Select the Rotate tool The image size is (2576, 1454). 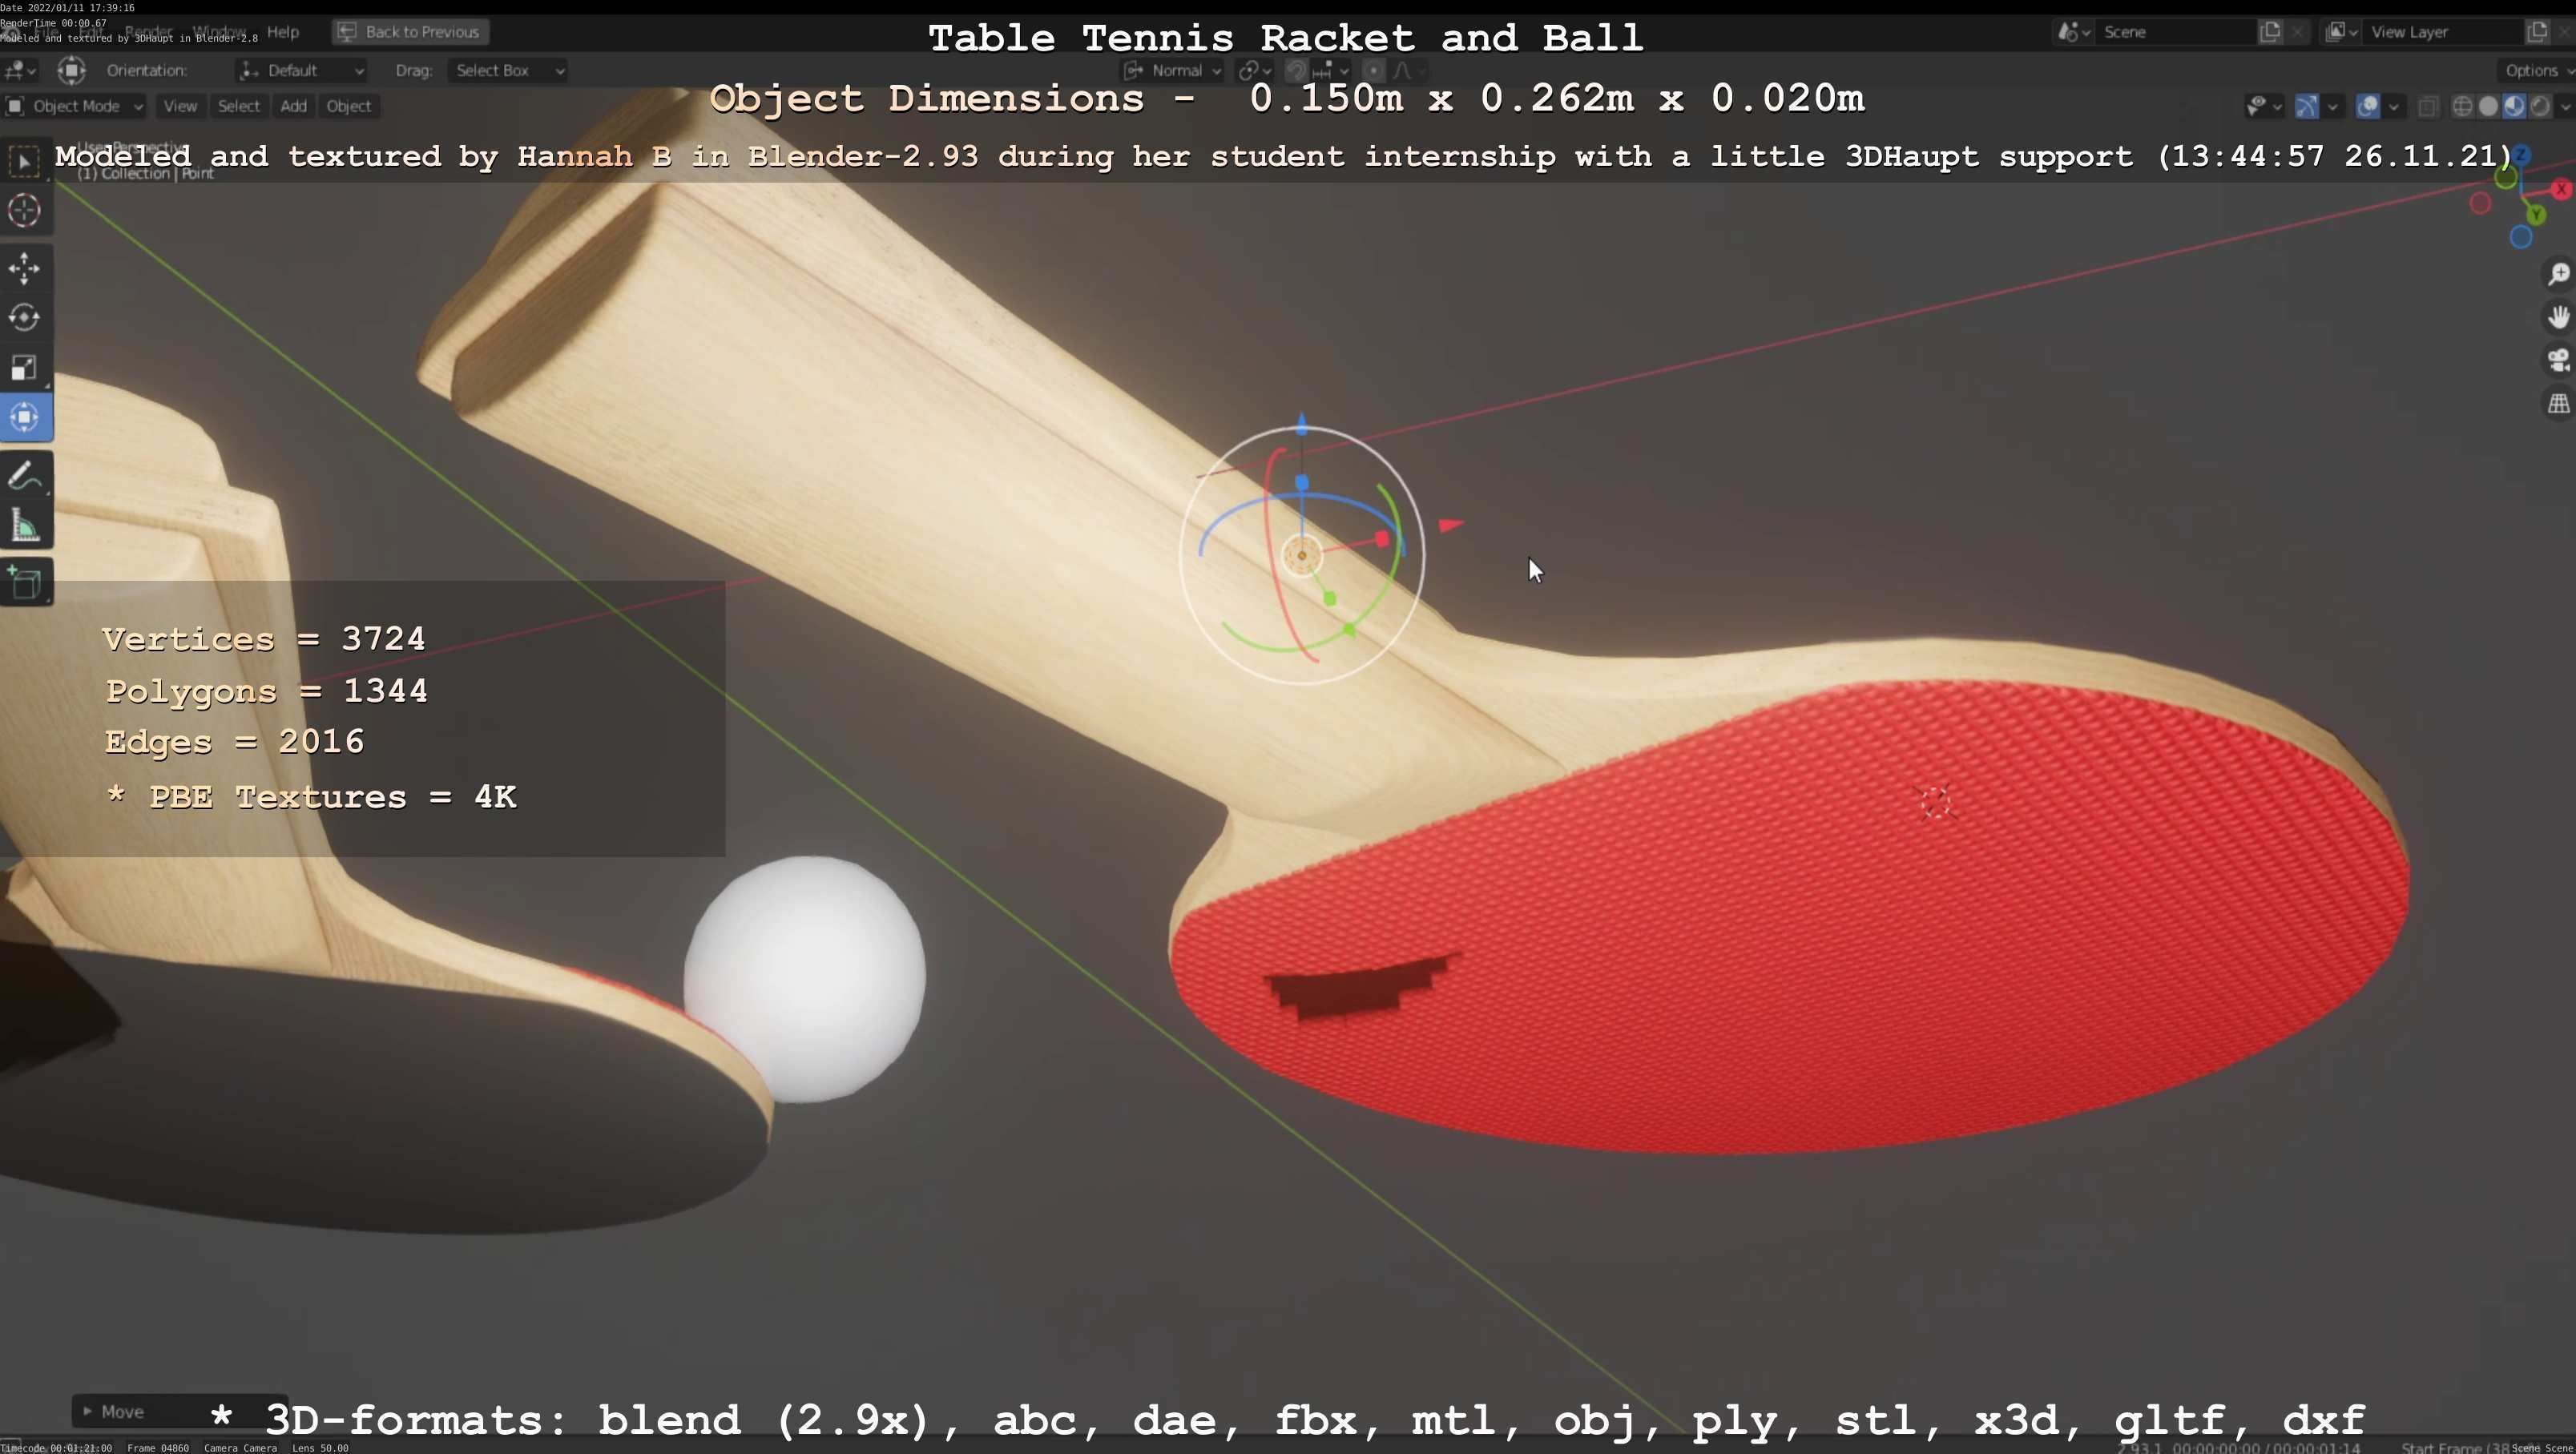tap(25, 318)
